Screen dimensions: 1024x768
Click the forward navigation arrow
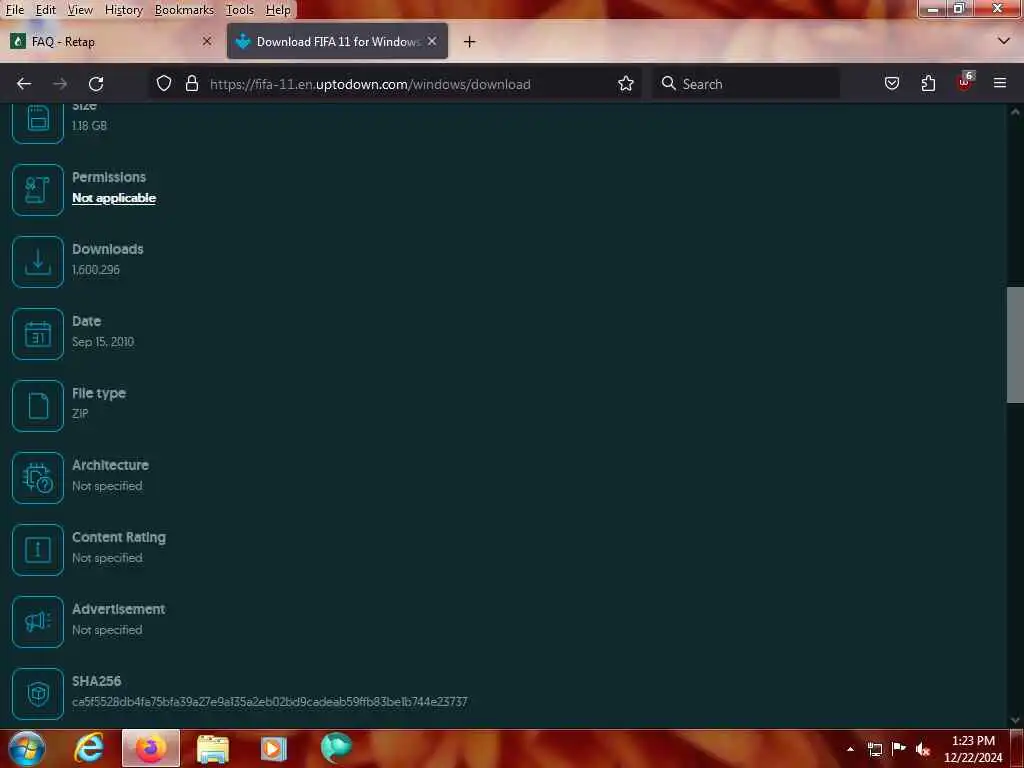click(x=60, y=84)
